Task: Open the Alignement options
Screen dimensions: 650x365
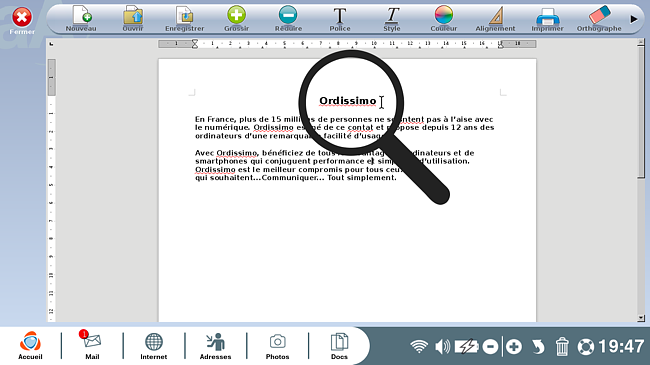Action: pyautogui.click(x=495, y=19)
